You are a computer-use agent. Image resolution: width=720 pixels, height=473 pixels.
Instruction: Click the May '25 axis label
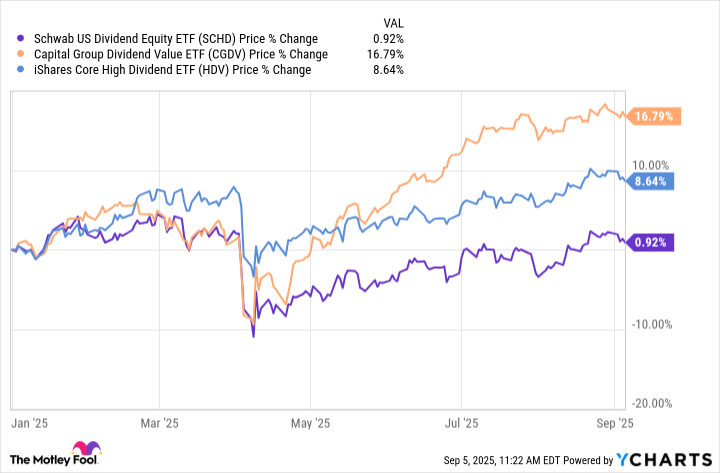[x=310, y=423]
